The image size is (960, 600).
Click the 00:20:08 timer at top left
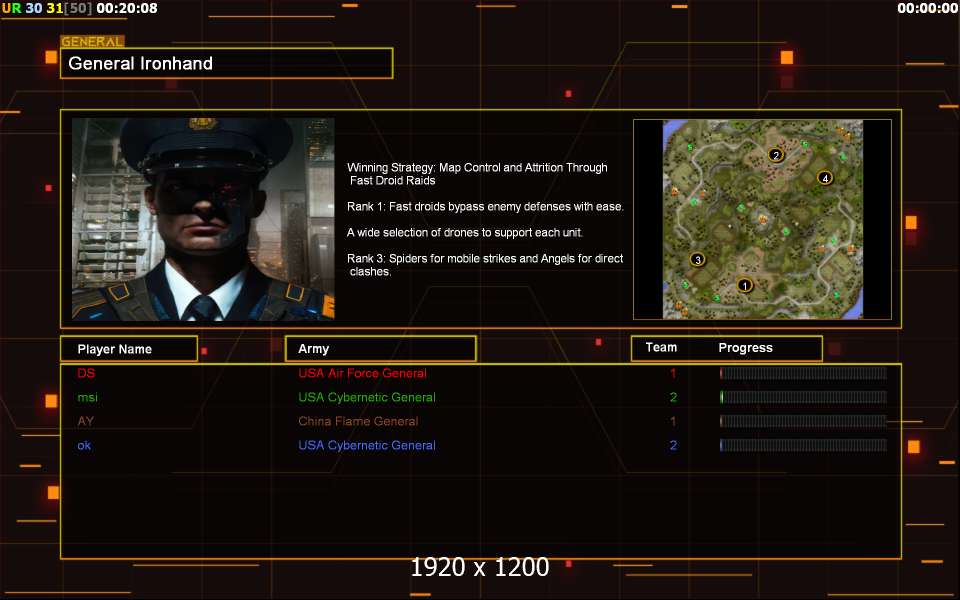(x=127, y=8)
